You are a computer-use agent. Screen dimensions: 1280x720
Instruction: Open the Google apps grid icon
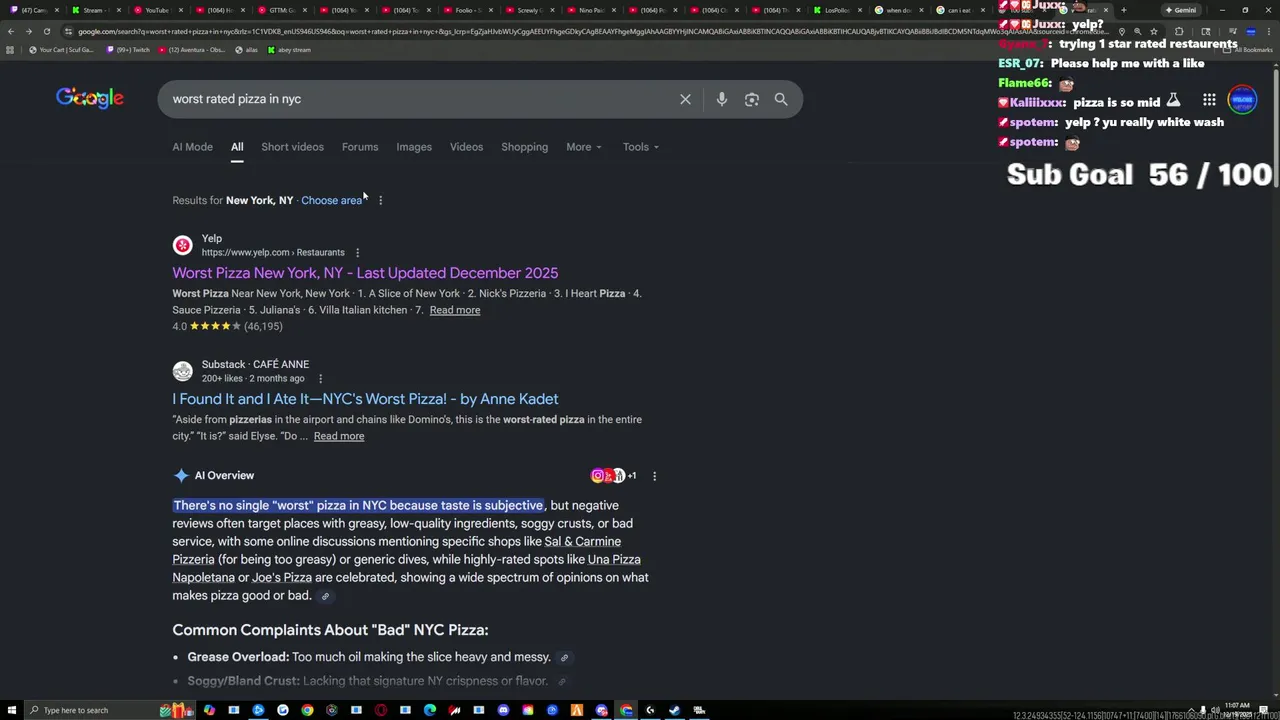coord(1209,100)
